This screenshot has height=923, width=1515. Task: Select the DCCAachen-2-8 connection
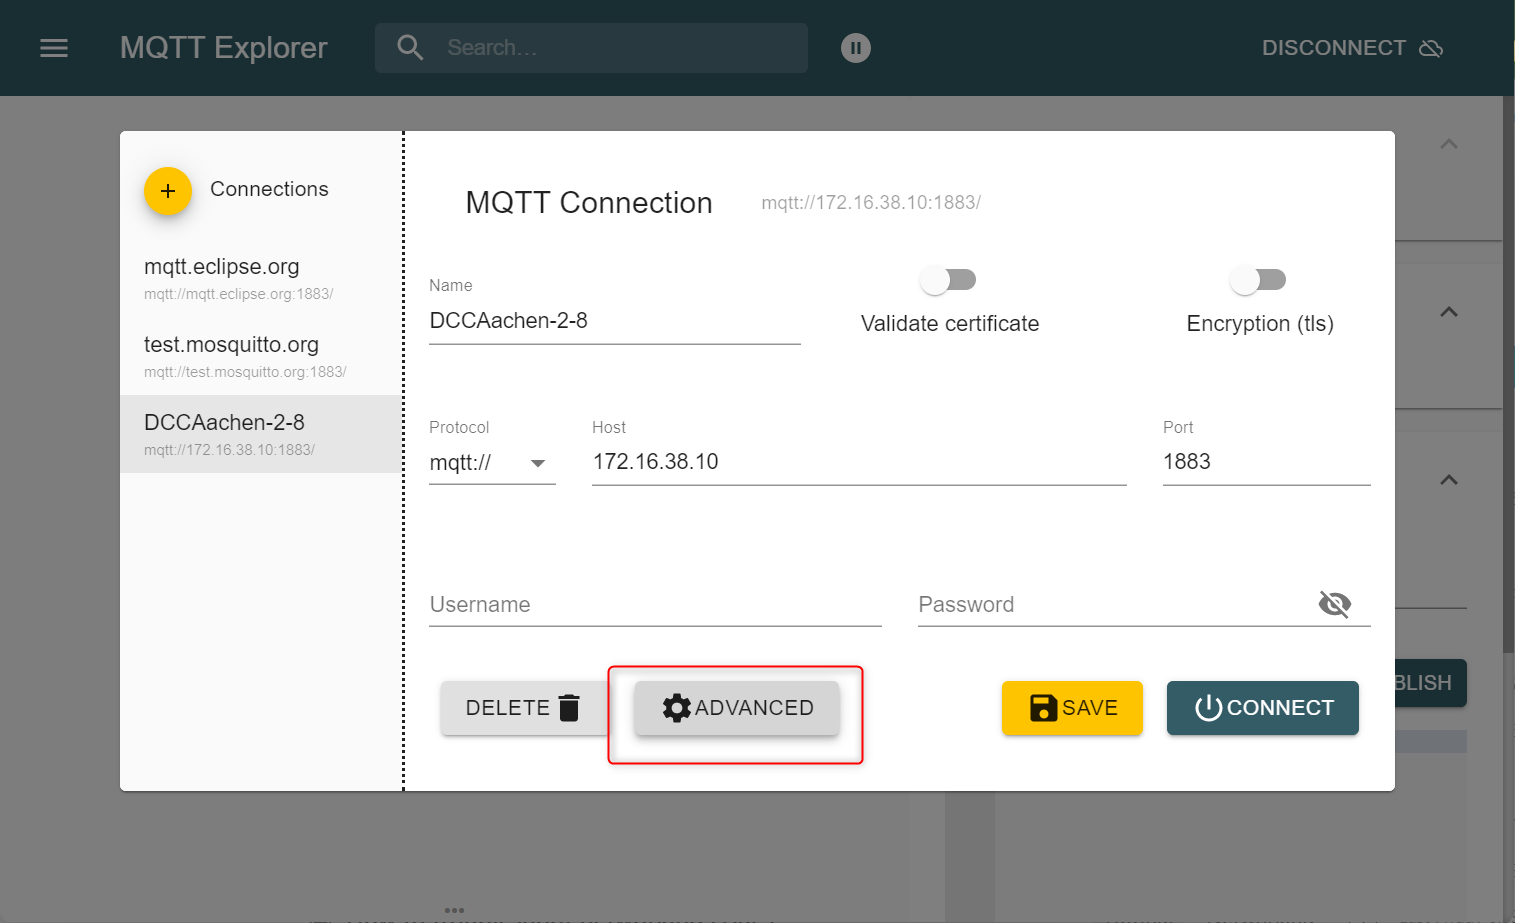(x=261, y=434)
